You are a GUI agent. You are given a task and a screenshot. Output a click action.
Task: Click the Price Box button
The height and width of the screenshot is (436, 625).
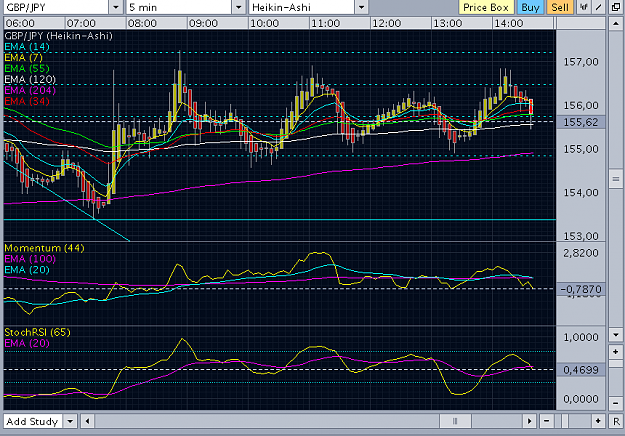486,7
